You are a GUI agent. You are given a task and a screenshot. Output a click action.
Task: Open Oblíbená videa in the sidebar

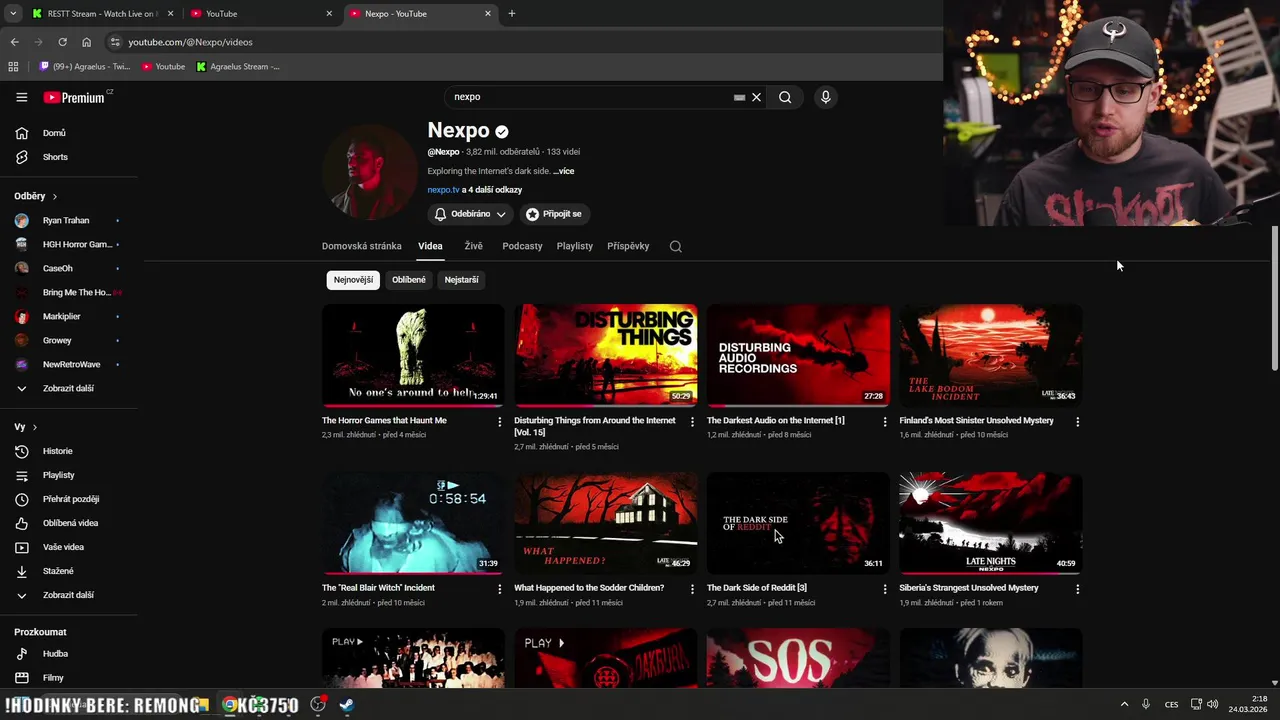tap(68, 523)
